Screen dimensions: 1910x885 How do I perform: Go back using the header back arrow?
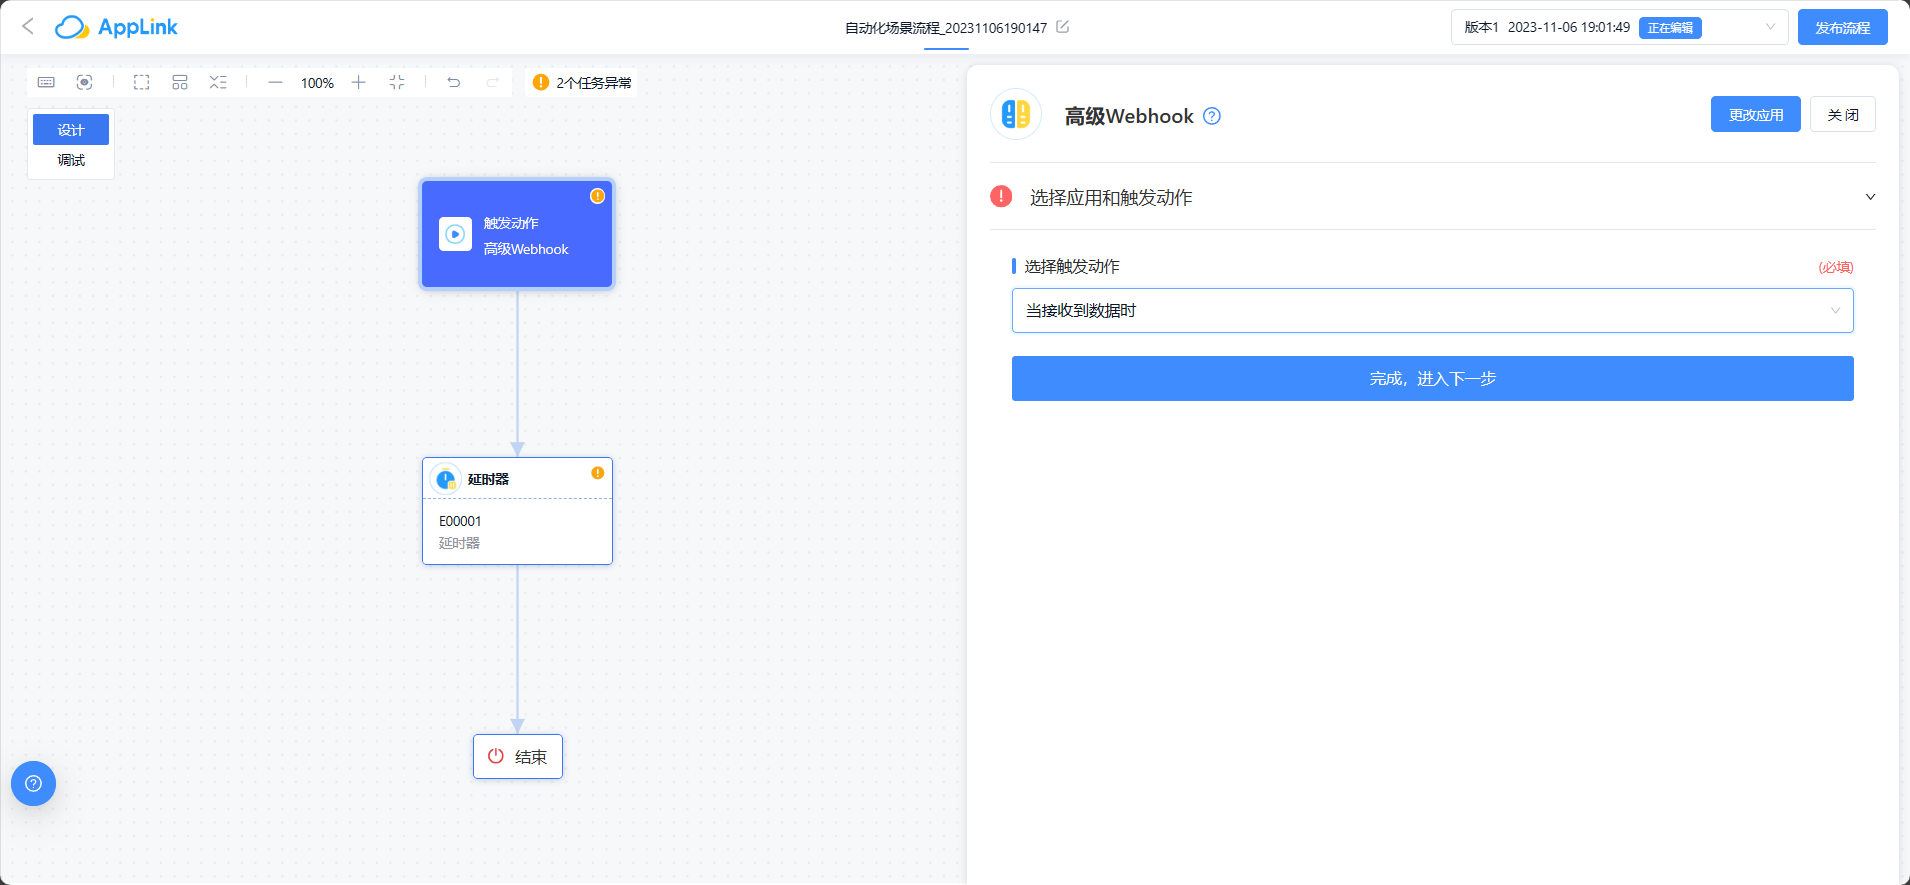point(28,27)
